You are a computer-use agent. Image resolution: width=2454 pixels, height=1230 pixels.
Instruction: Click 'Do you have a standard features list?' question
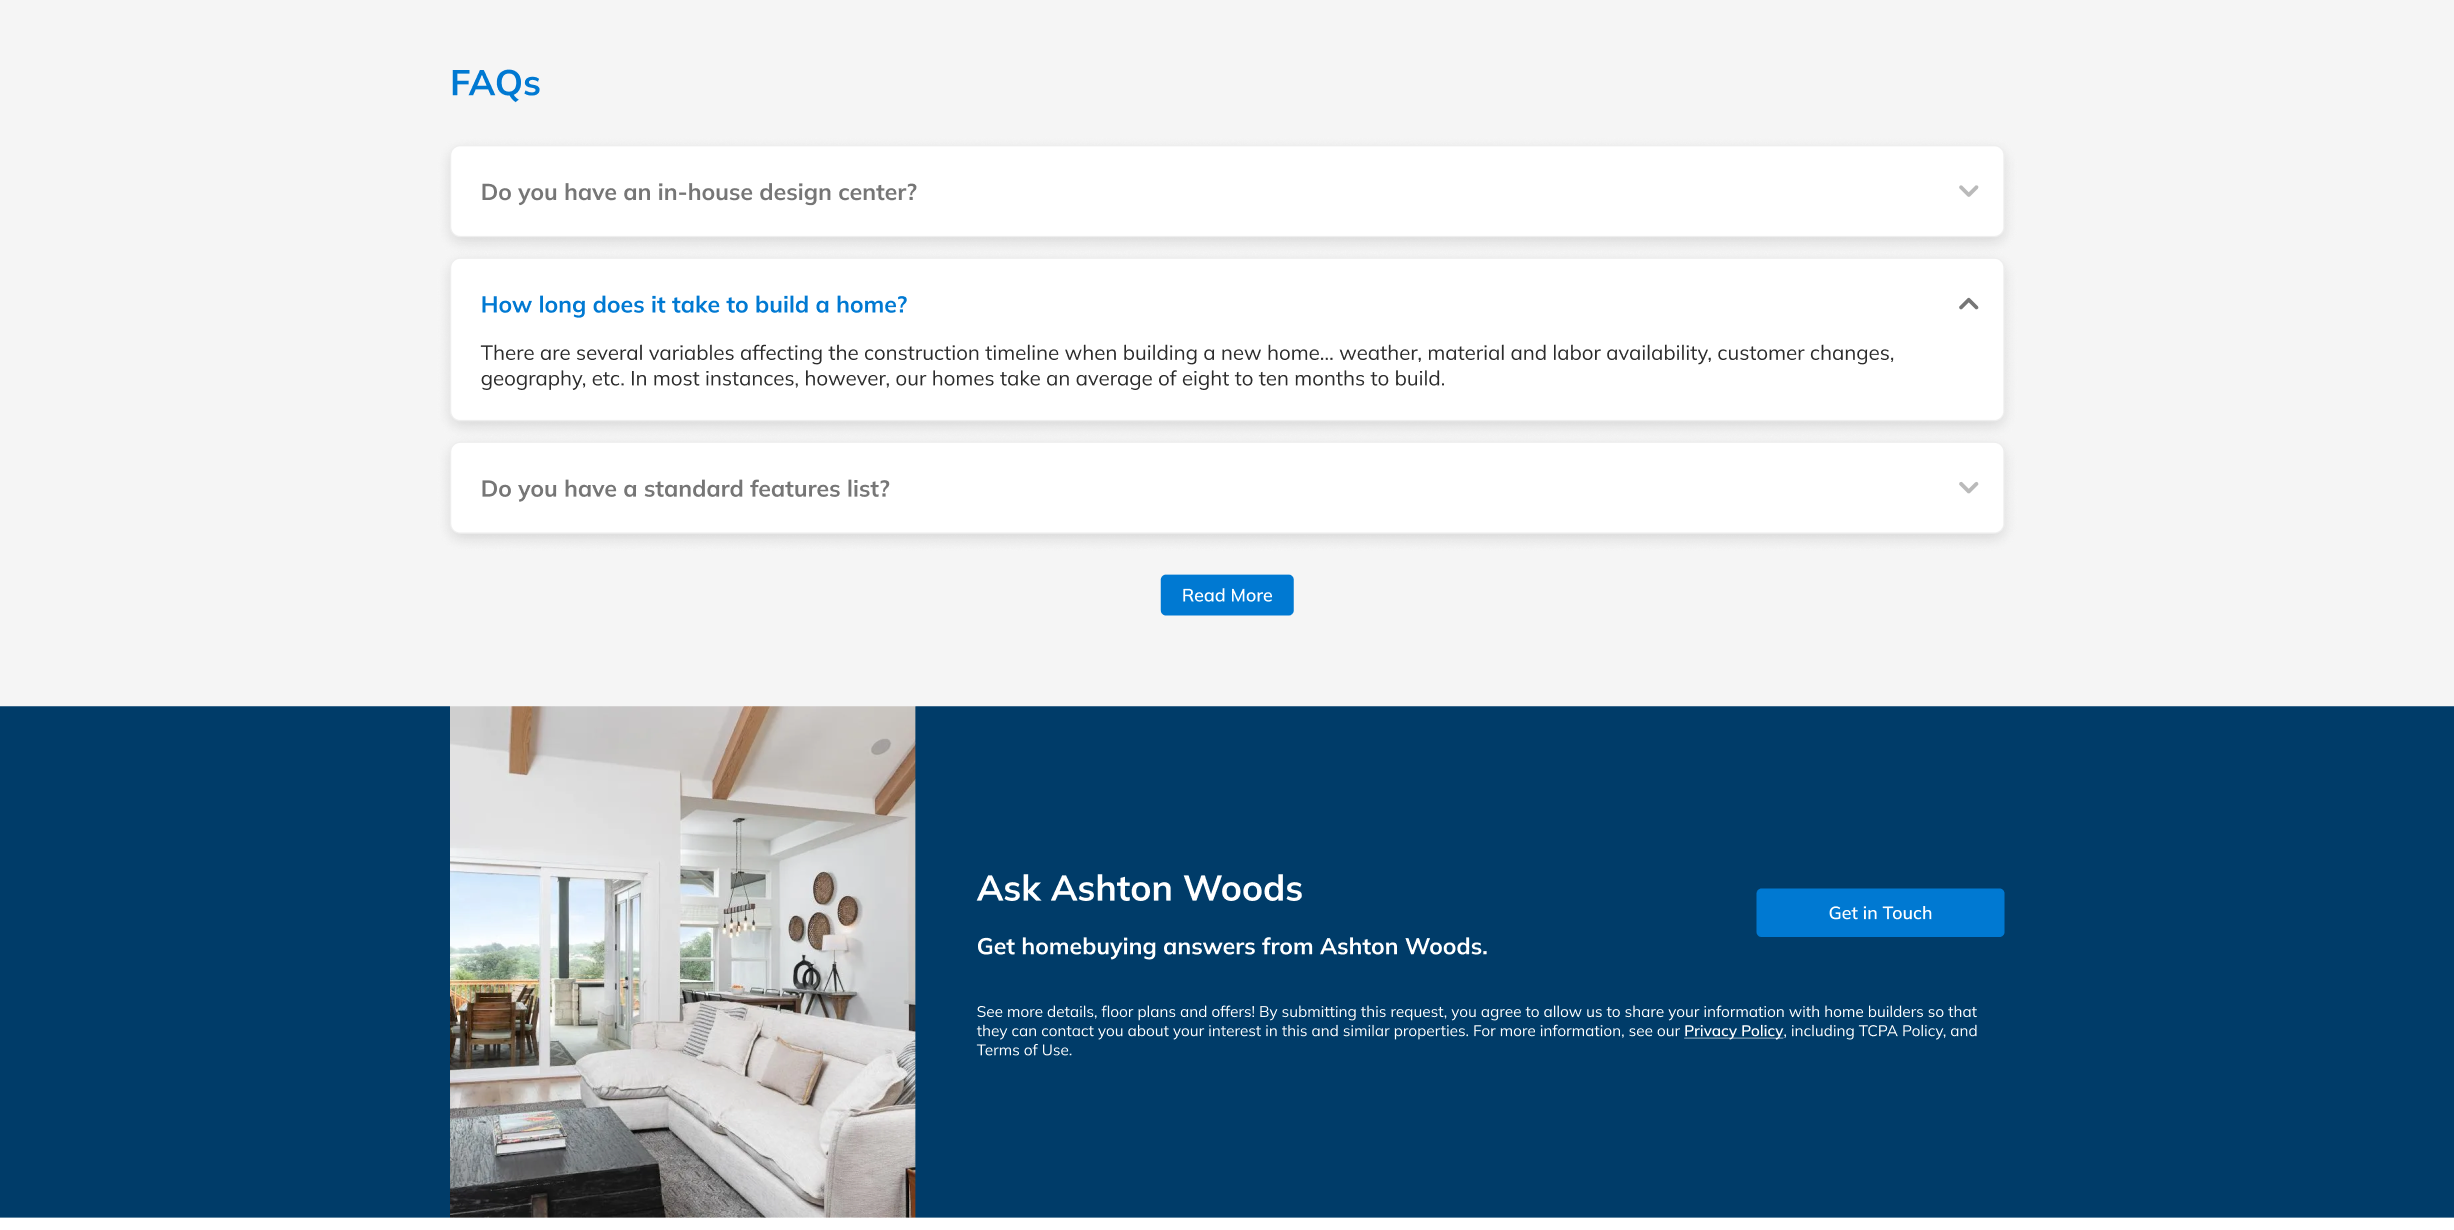[685, 489]
